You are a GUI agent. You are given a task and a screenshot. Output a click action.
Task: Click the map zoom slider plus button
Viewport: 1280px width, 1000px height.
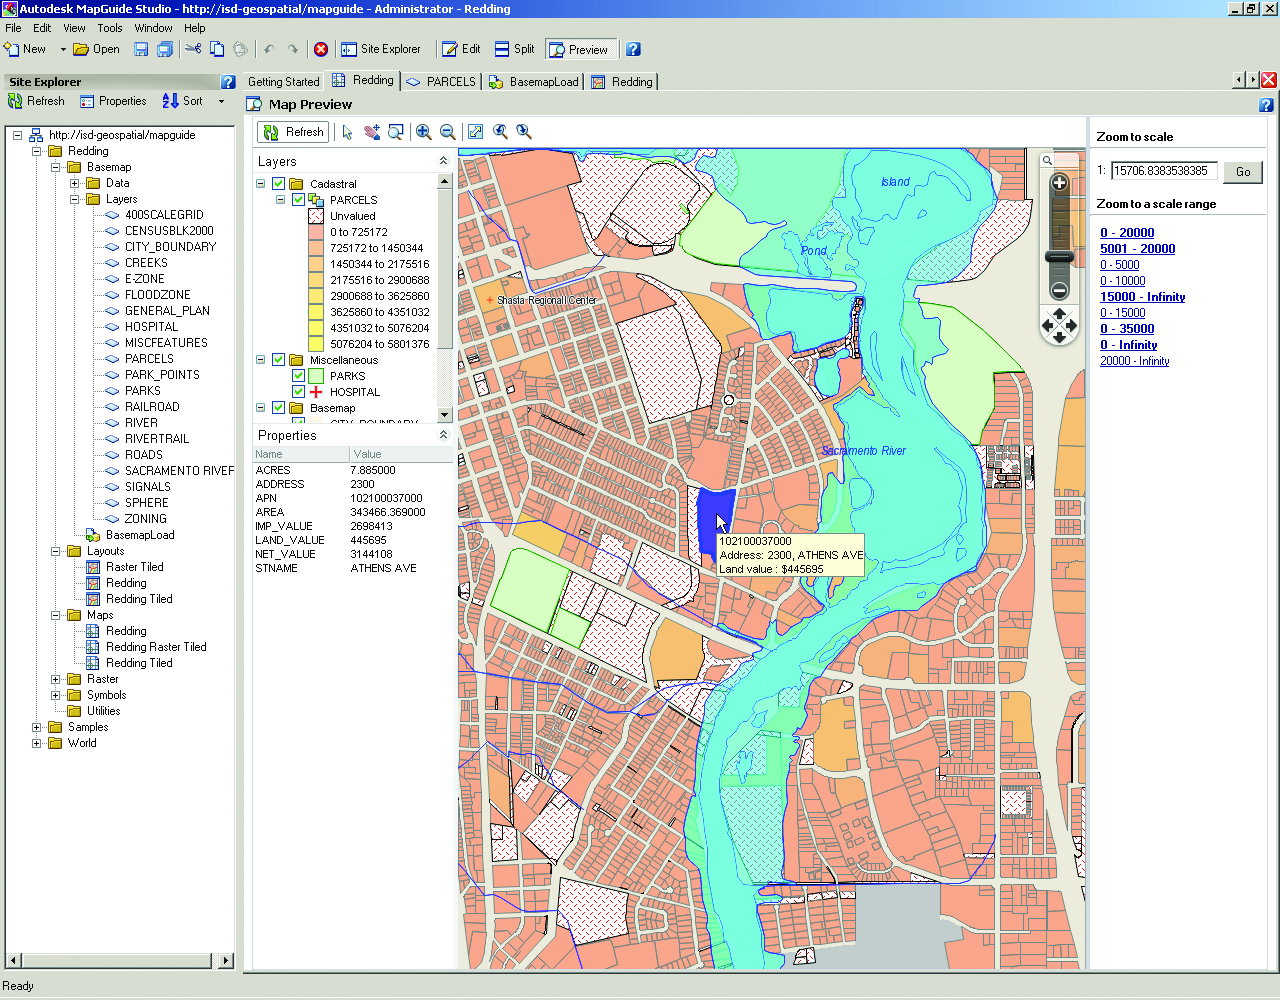coord(1060,183)
